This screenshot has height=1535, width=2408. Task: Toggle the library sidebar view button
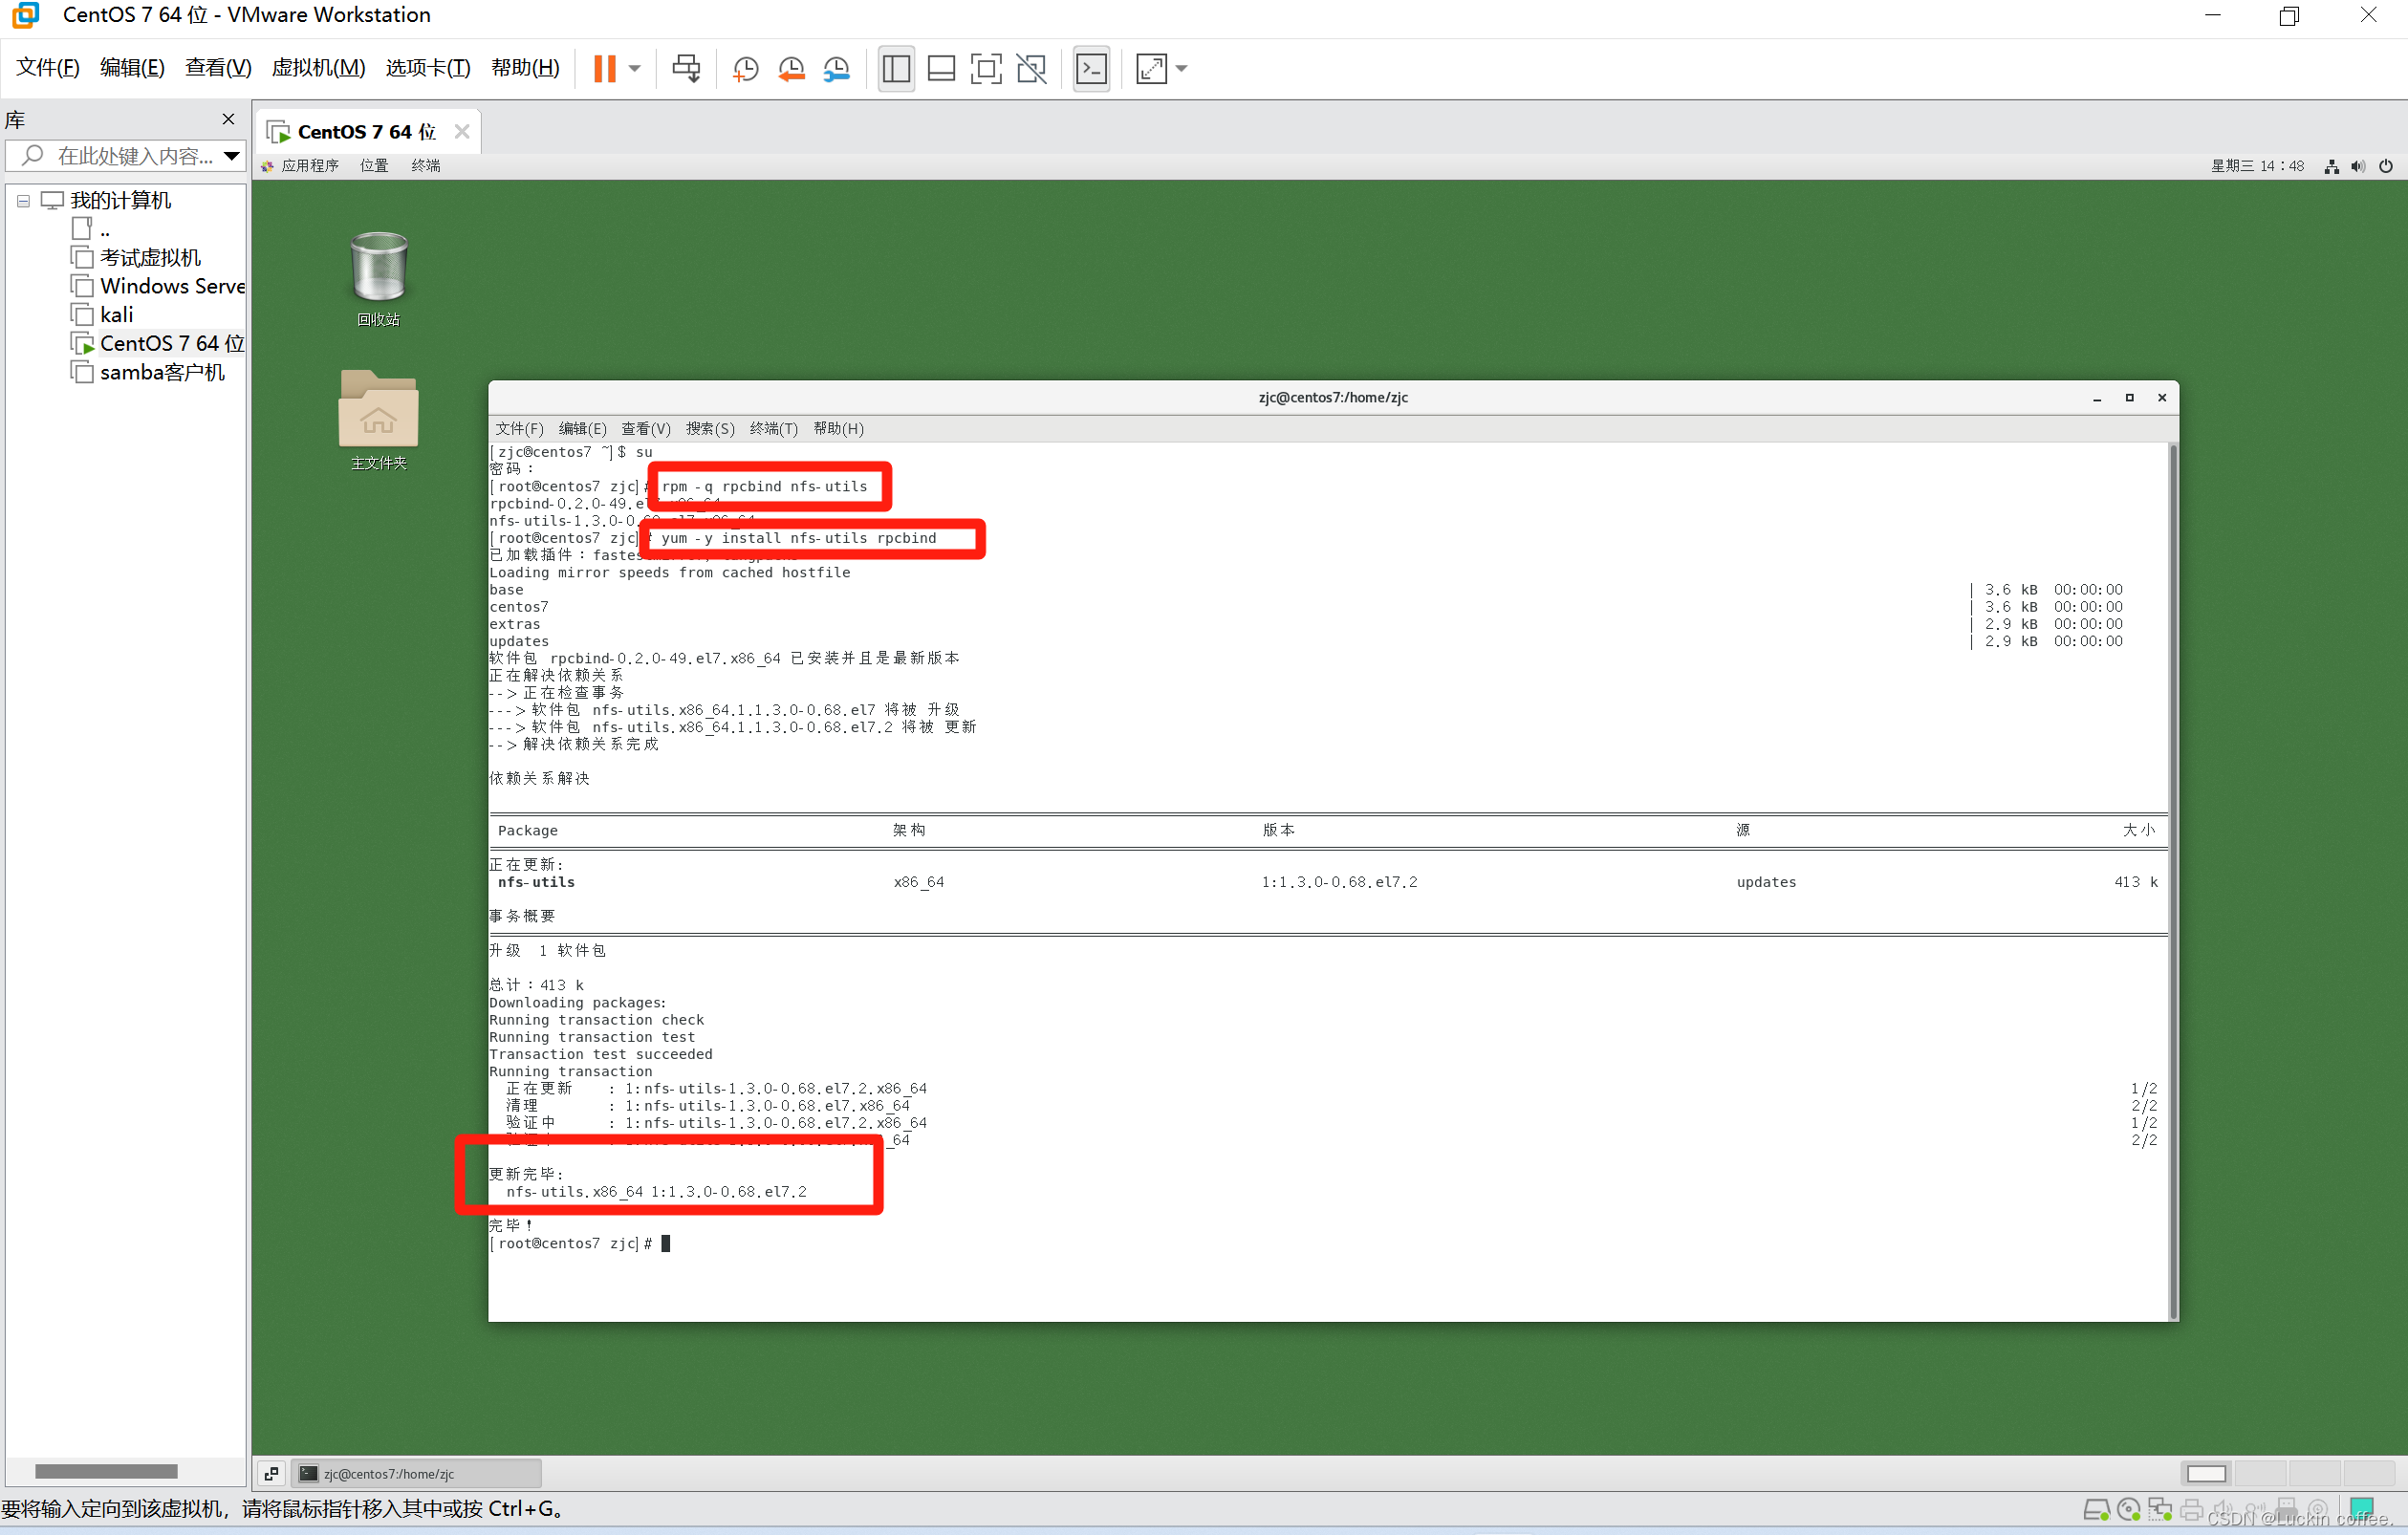coord(896,68)
